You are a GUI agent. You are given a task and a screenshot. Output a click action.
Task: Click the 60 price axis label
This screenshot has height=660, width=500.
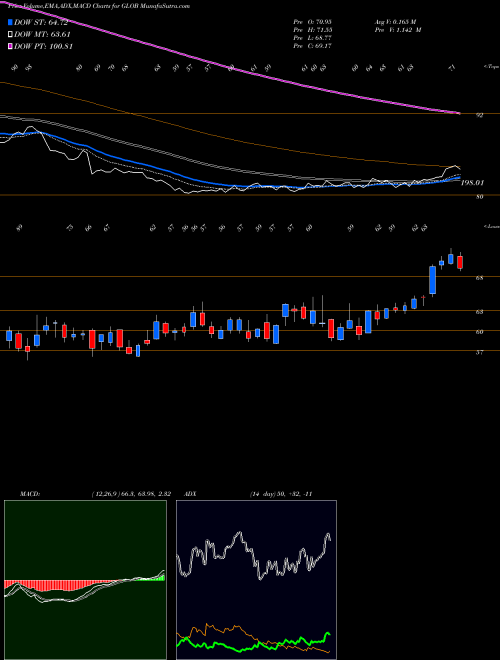[x=480, y=332]
